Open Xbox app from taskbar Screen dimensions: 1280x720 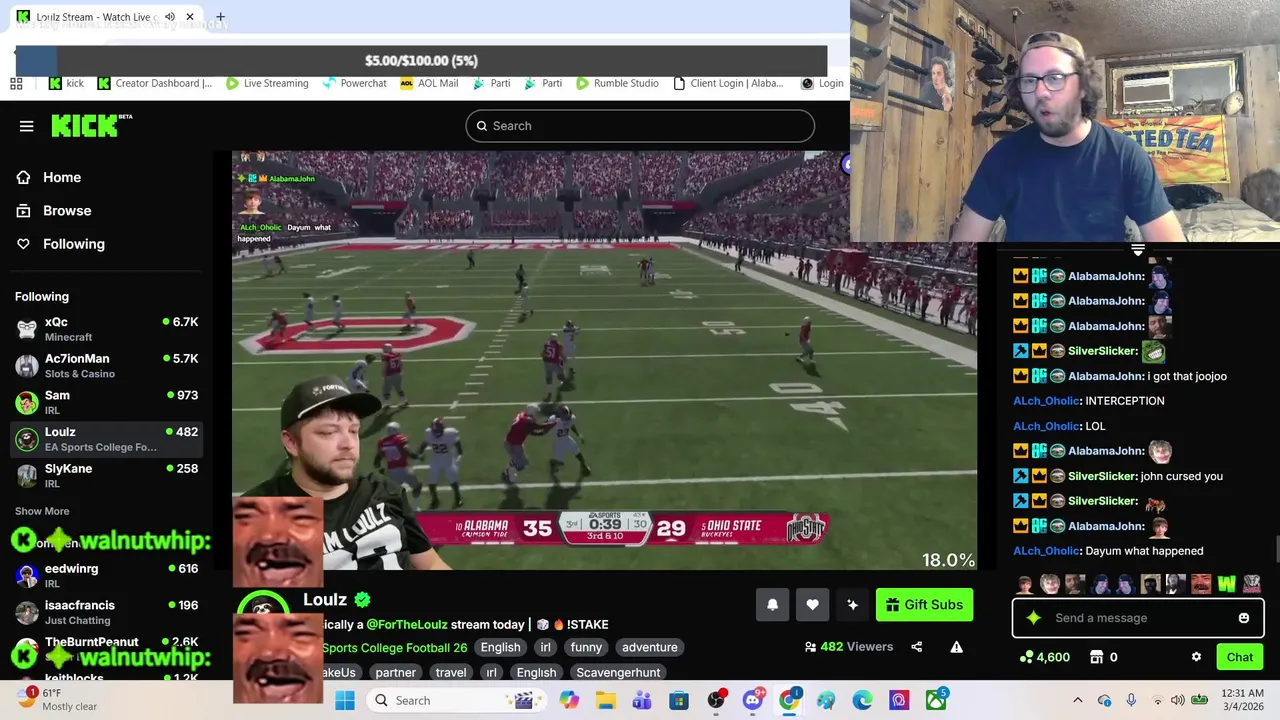pos(935,700)
